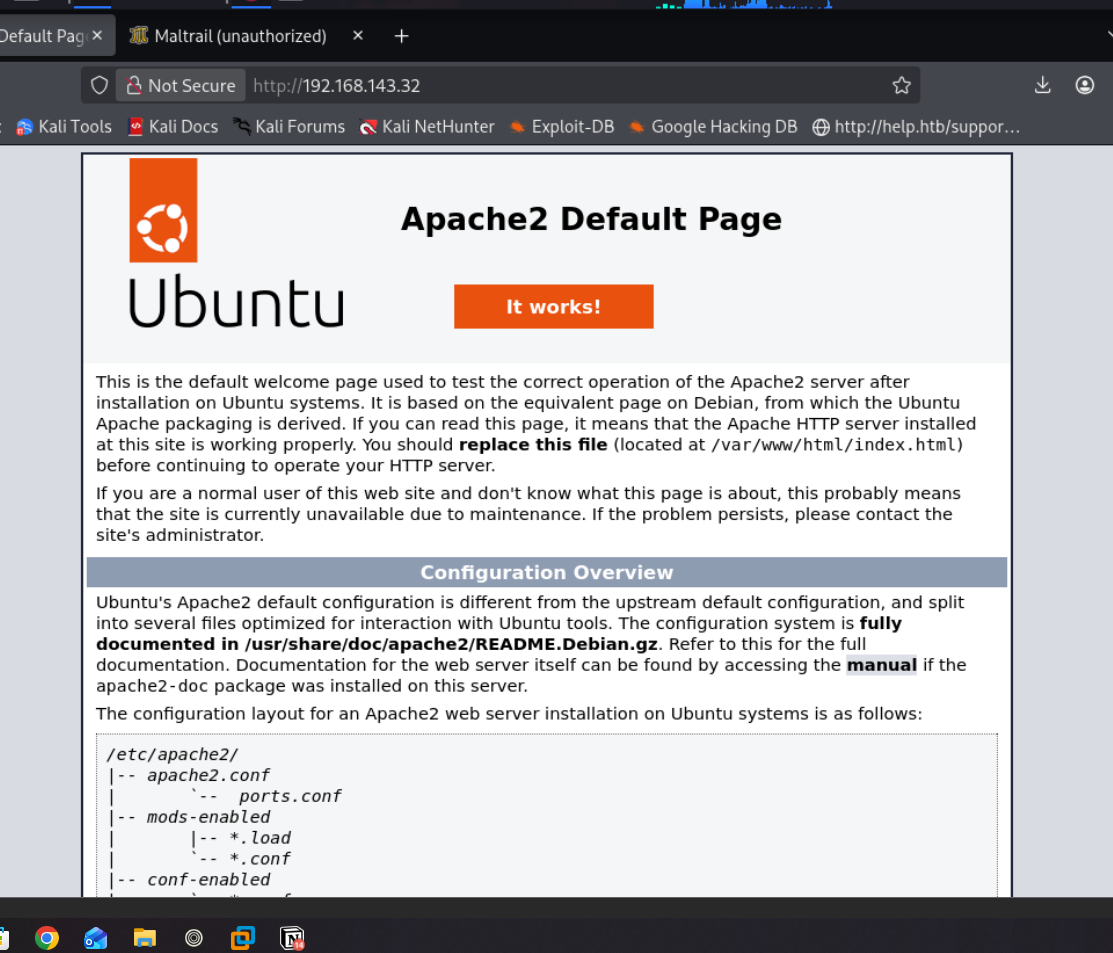Click the URL address field
The image size is (1113, 953).
coord(560,86)
